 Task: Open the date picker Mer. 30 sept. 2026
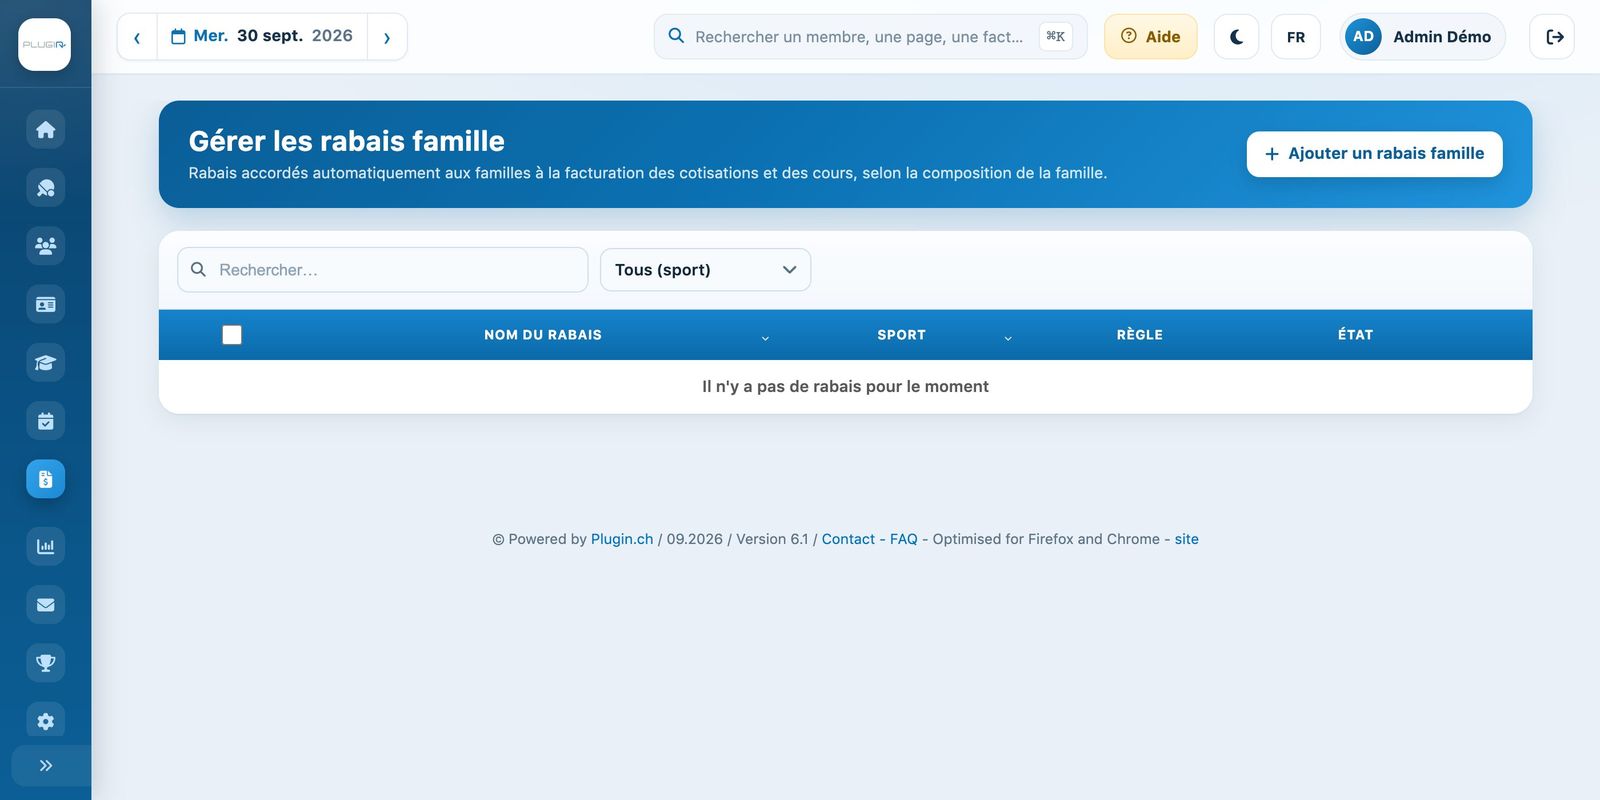[x=262, y=36]
